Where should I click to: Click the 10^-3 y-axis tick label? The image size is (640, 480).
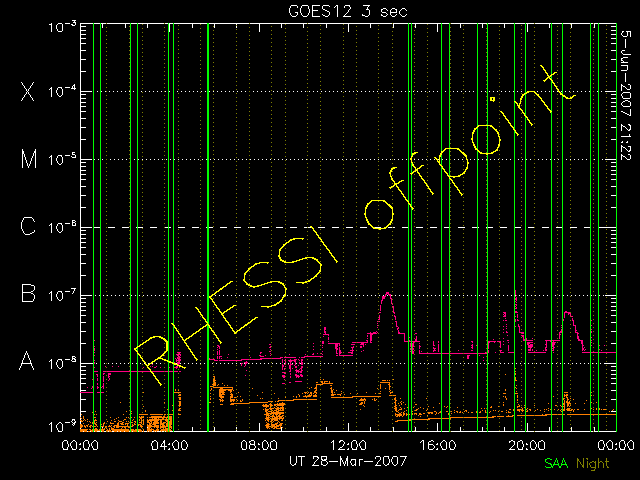[62, 28]
